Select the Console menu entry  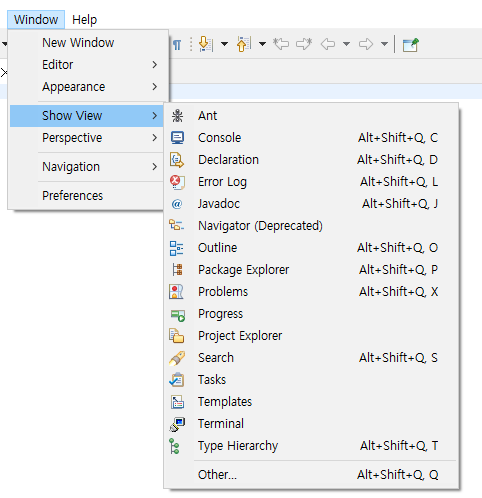click(312, 138)
